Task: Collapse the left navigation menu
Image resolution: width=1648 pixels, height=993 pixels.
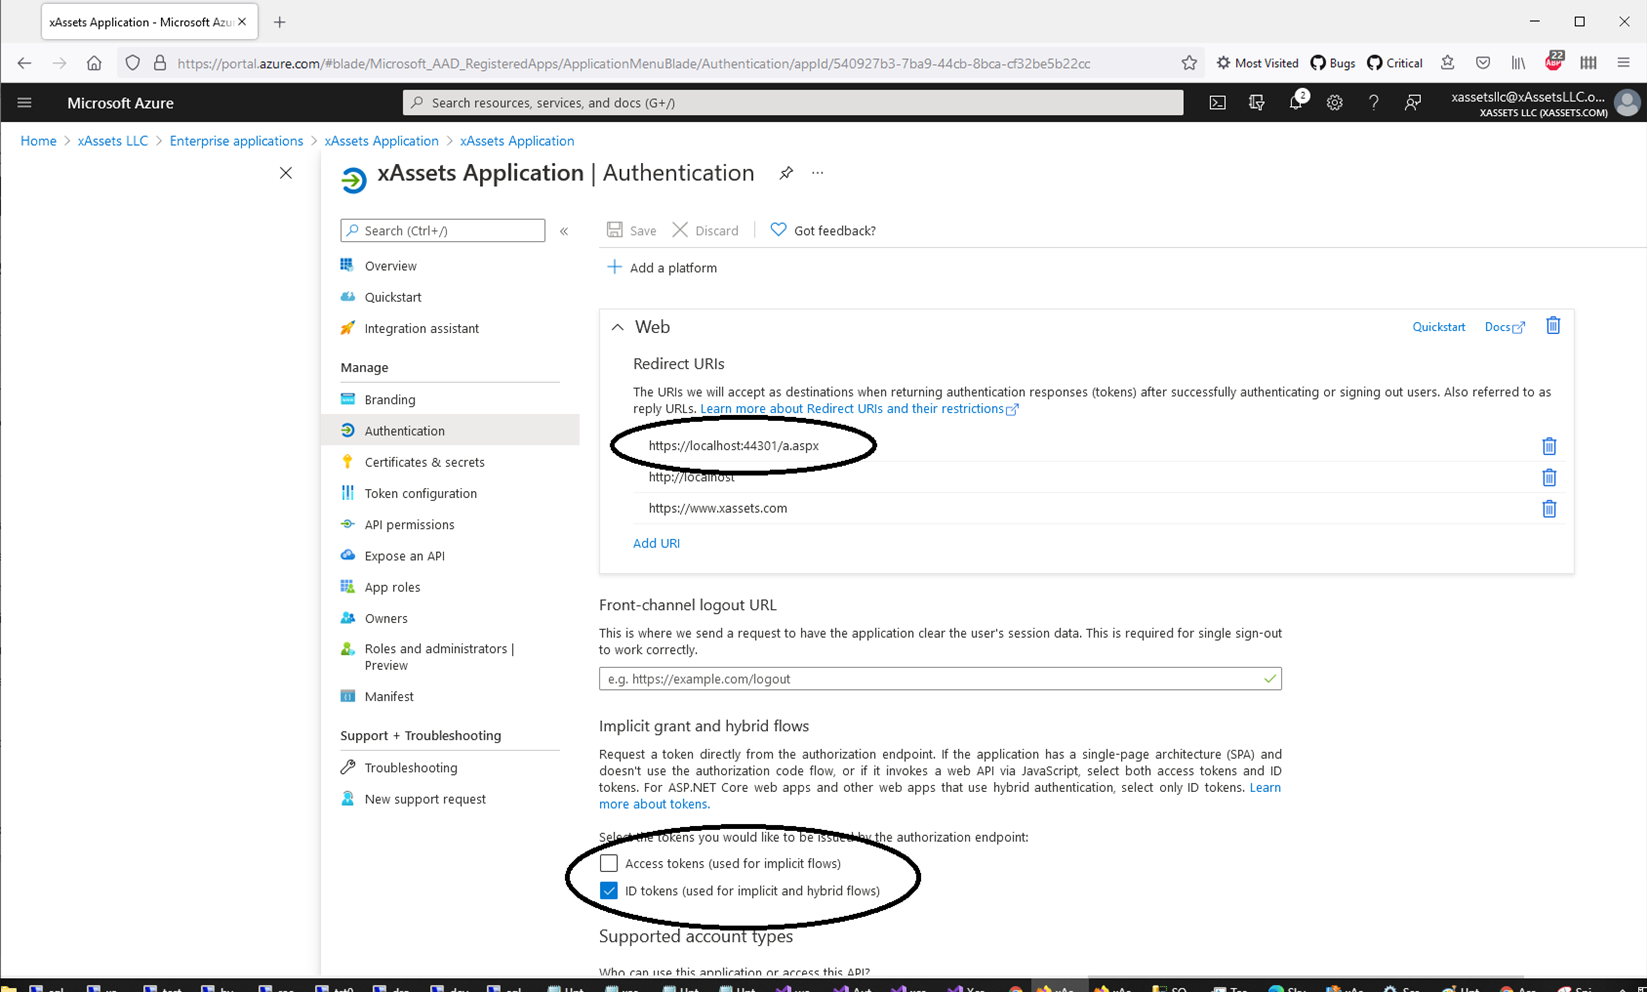Action: (x=564, y=231)
